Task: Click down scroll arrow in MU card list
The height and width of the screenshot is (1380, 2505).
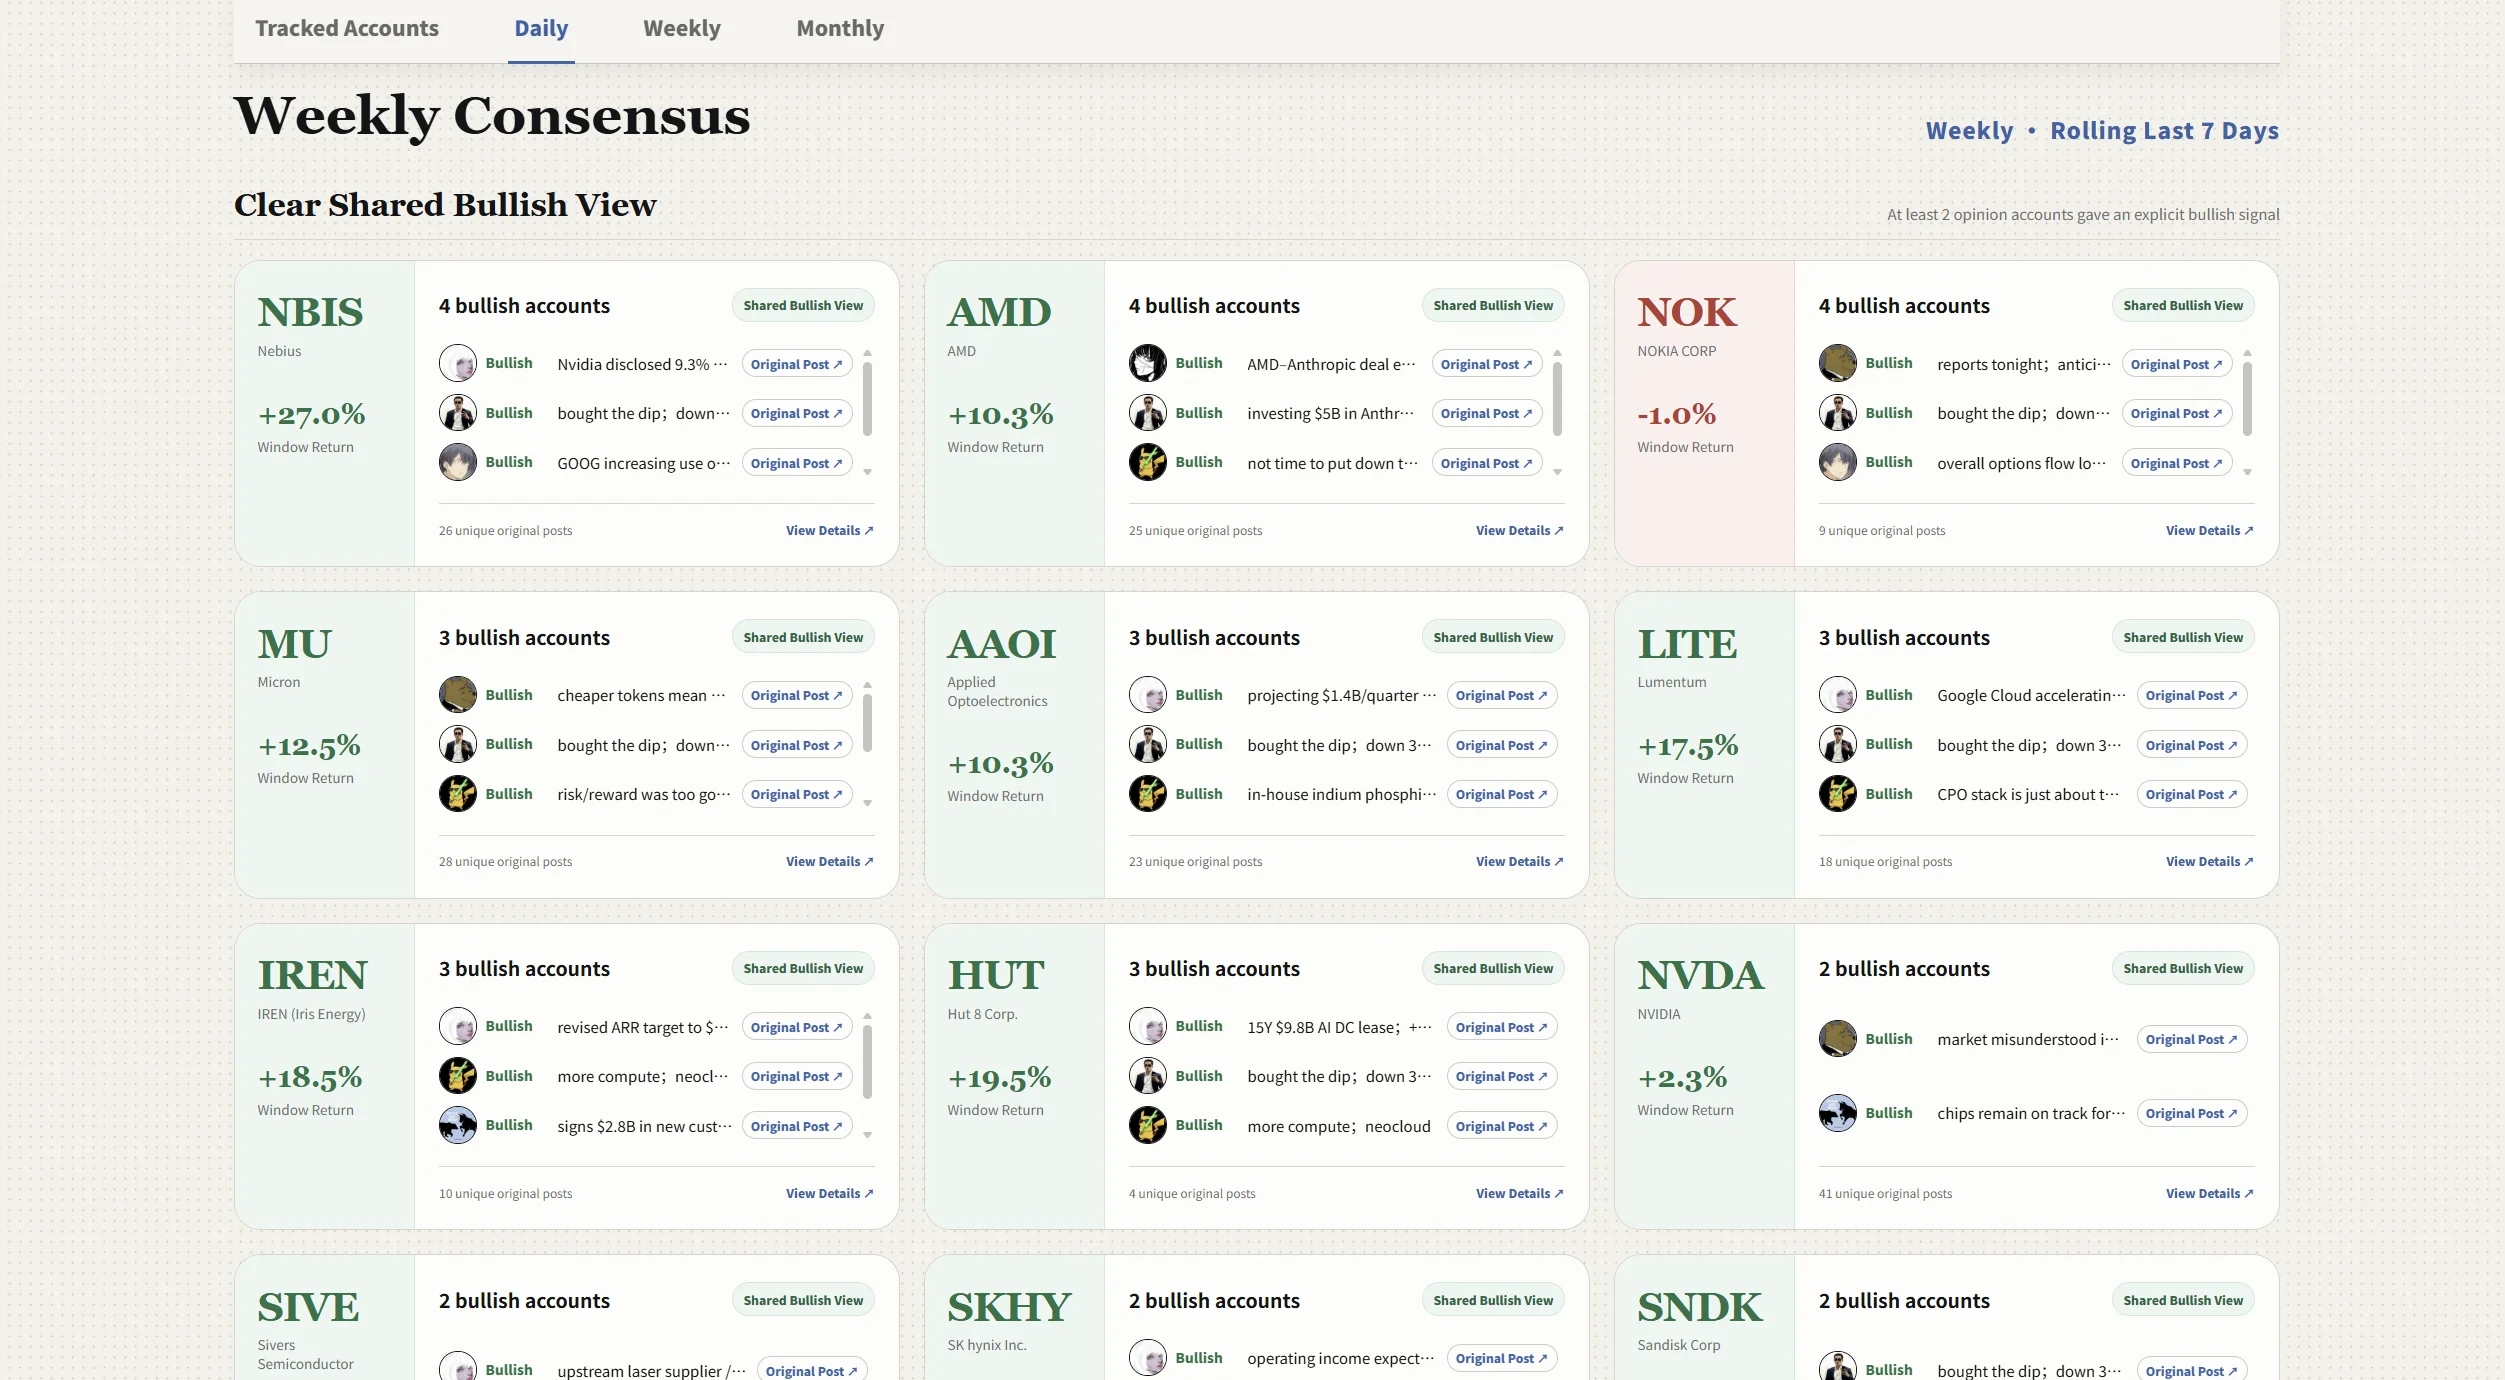Action: 868,803
